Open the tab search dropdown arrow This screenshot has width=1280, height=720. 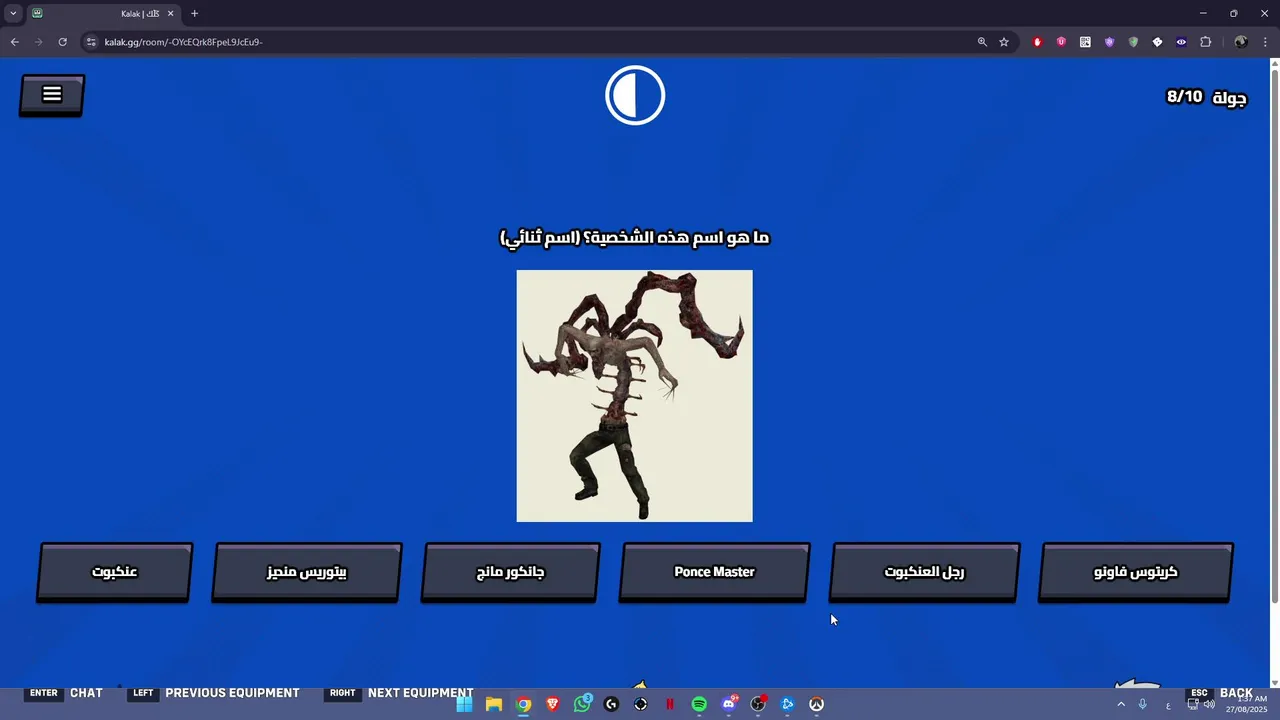click(x=13, y=13)
